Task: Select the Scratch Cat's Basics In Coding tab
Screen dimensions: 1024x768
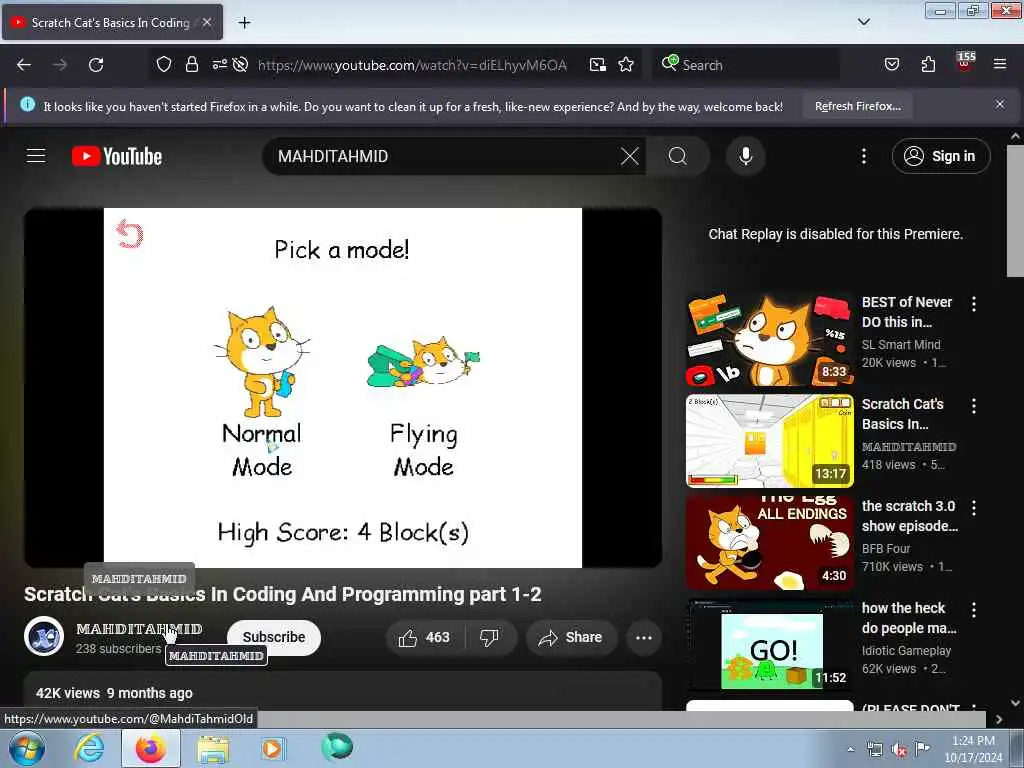Action: tap(111, 22)
